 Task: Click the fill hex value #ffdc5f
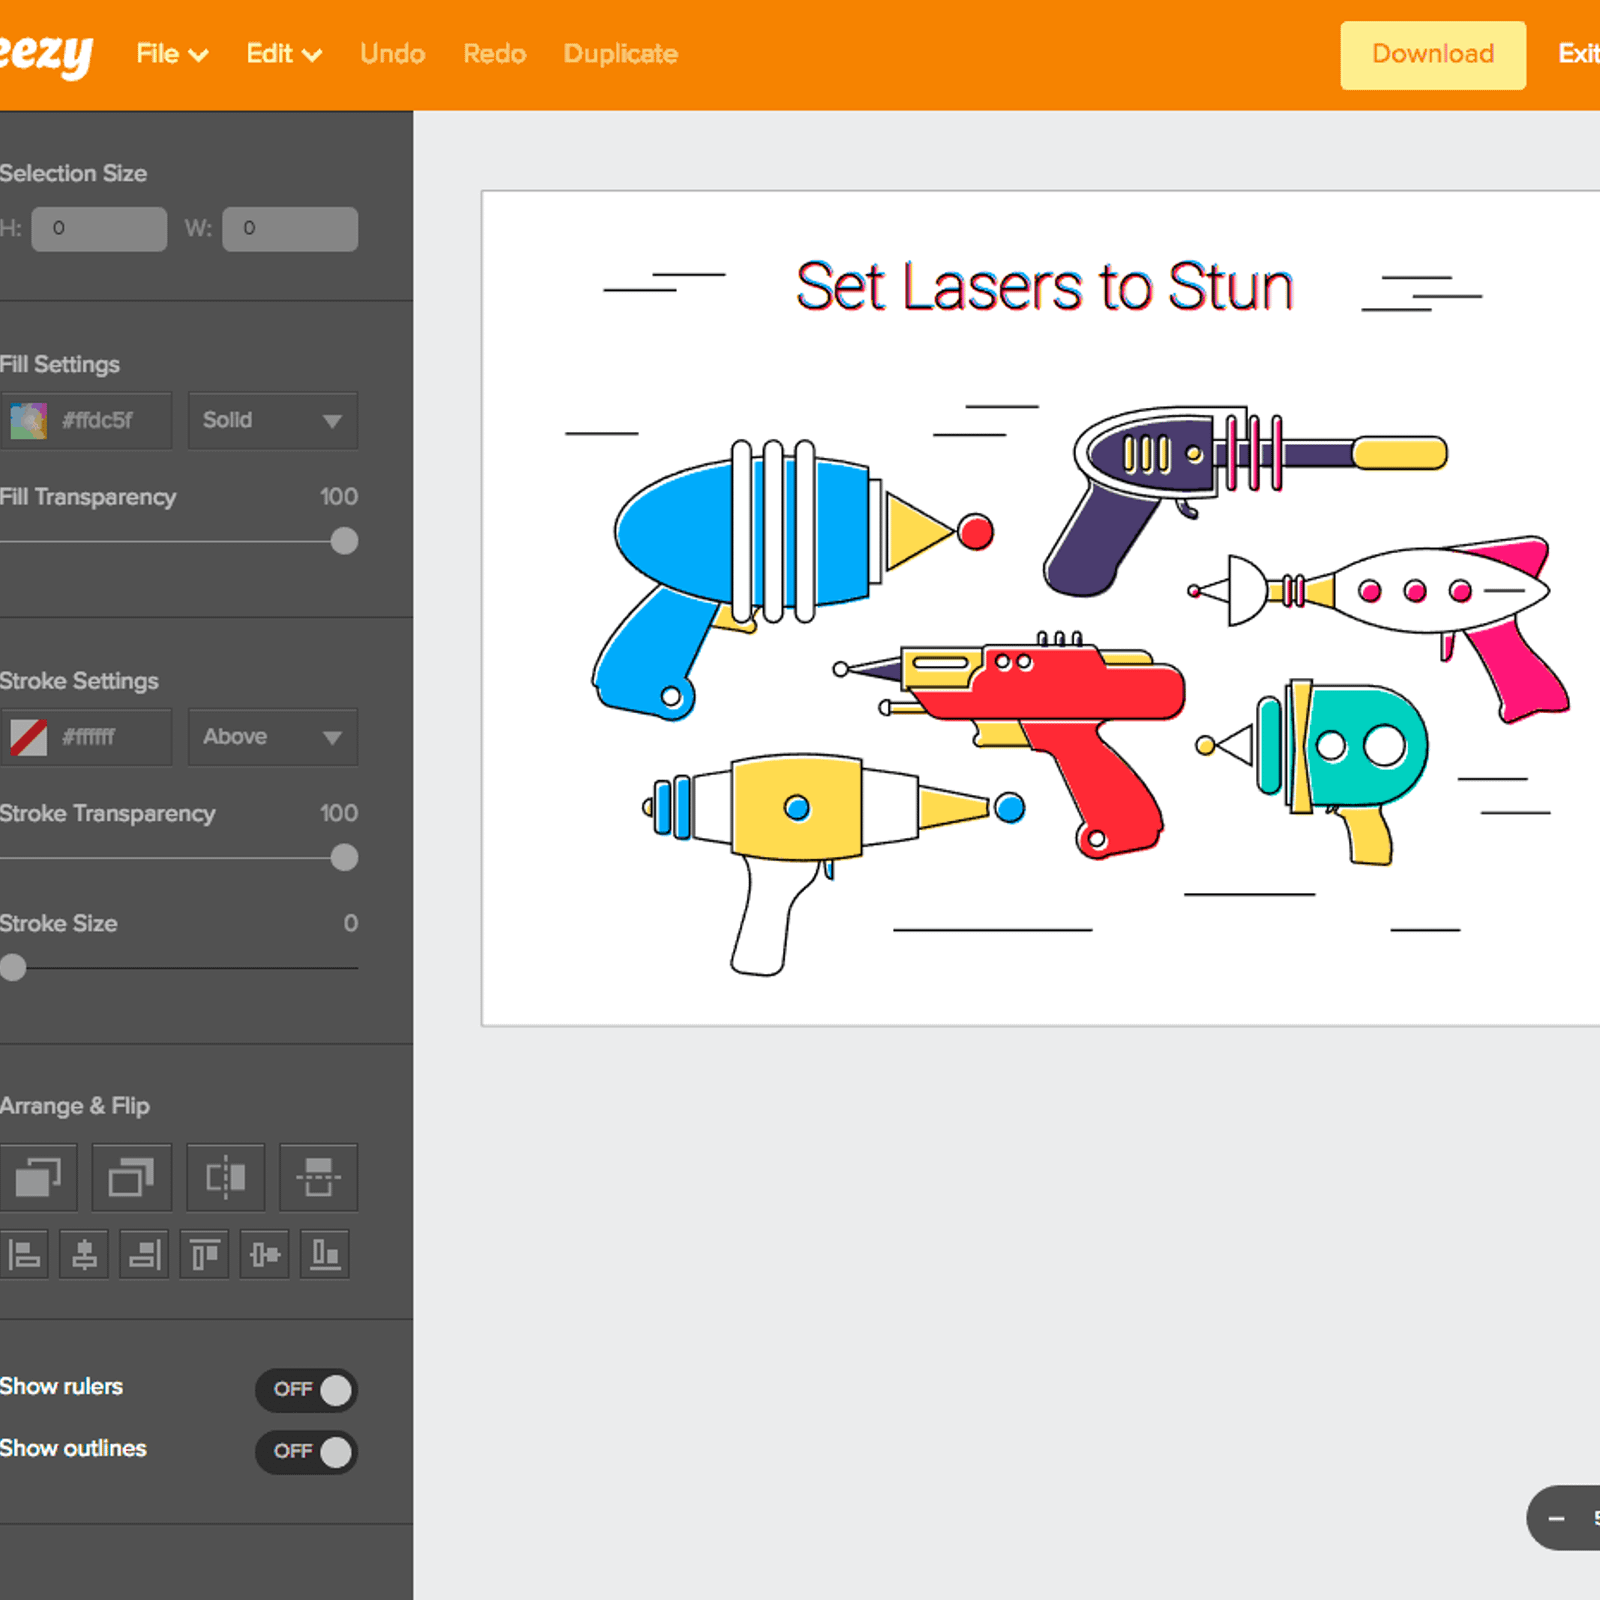(97, 421)
